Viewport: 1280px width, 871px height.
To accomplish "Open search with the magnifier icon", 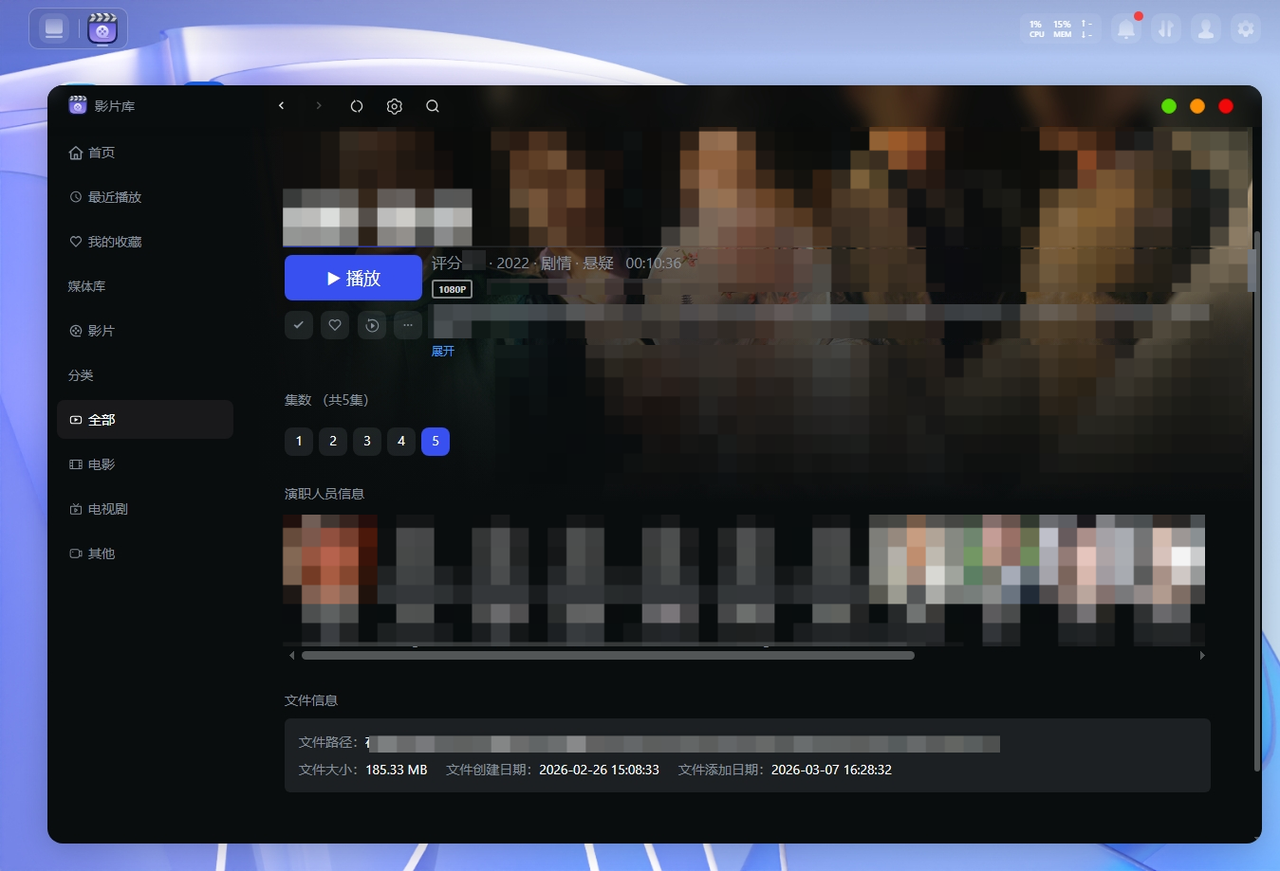I will pos(432,106).
